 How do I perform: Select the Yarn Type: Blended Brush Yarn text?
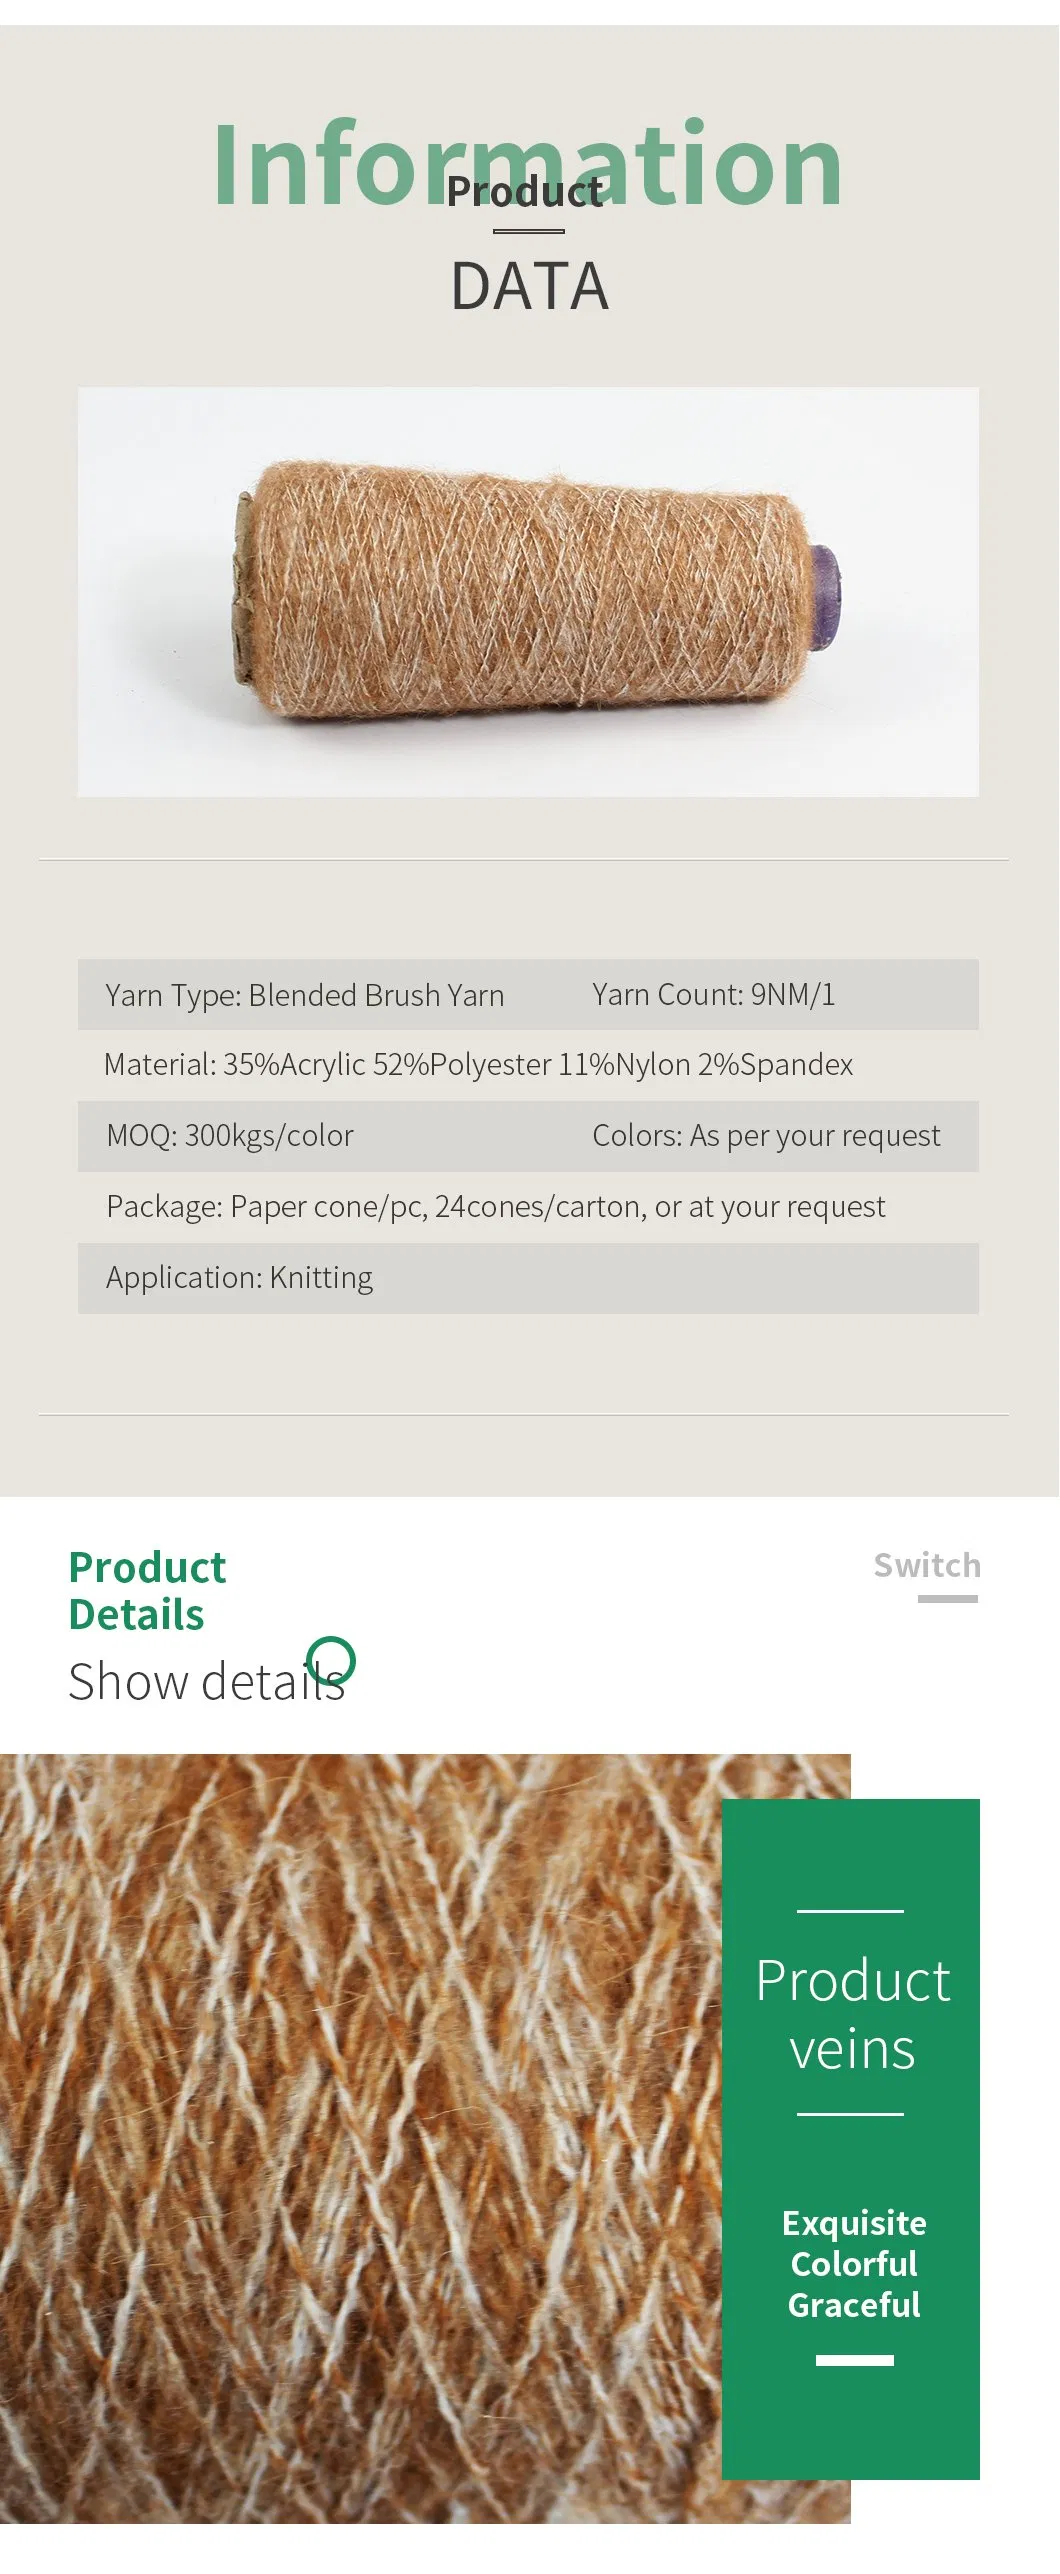click(305, 995)
